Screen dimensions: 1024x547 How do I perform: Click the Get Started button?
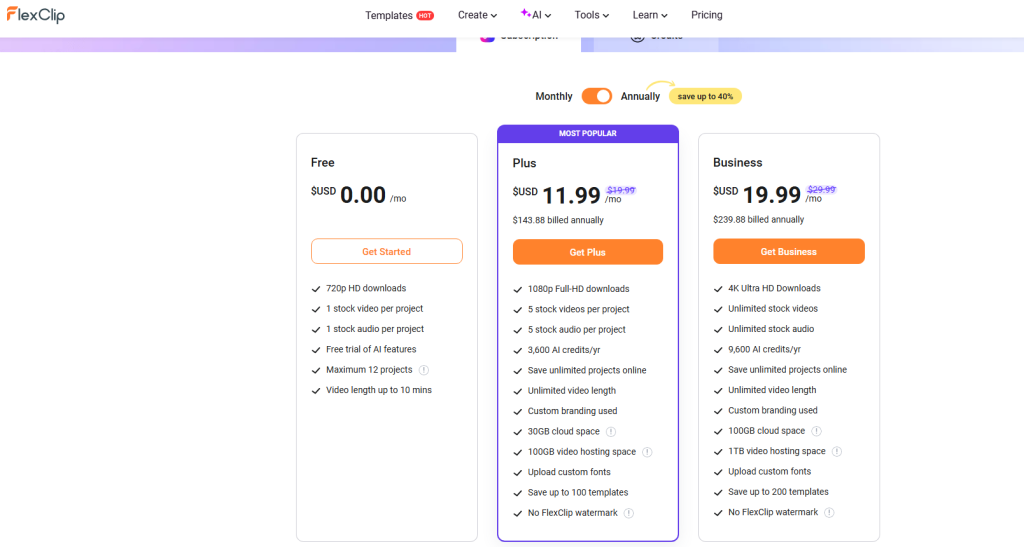point(387,251)
